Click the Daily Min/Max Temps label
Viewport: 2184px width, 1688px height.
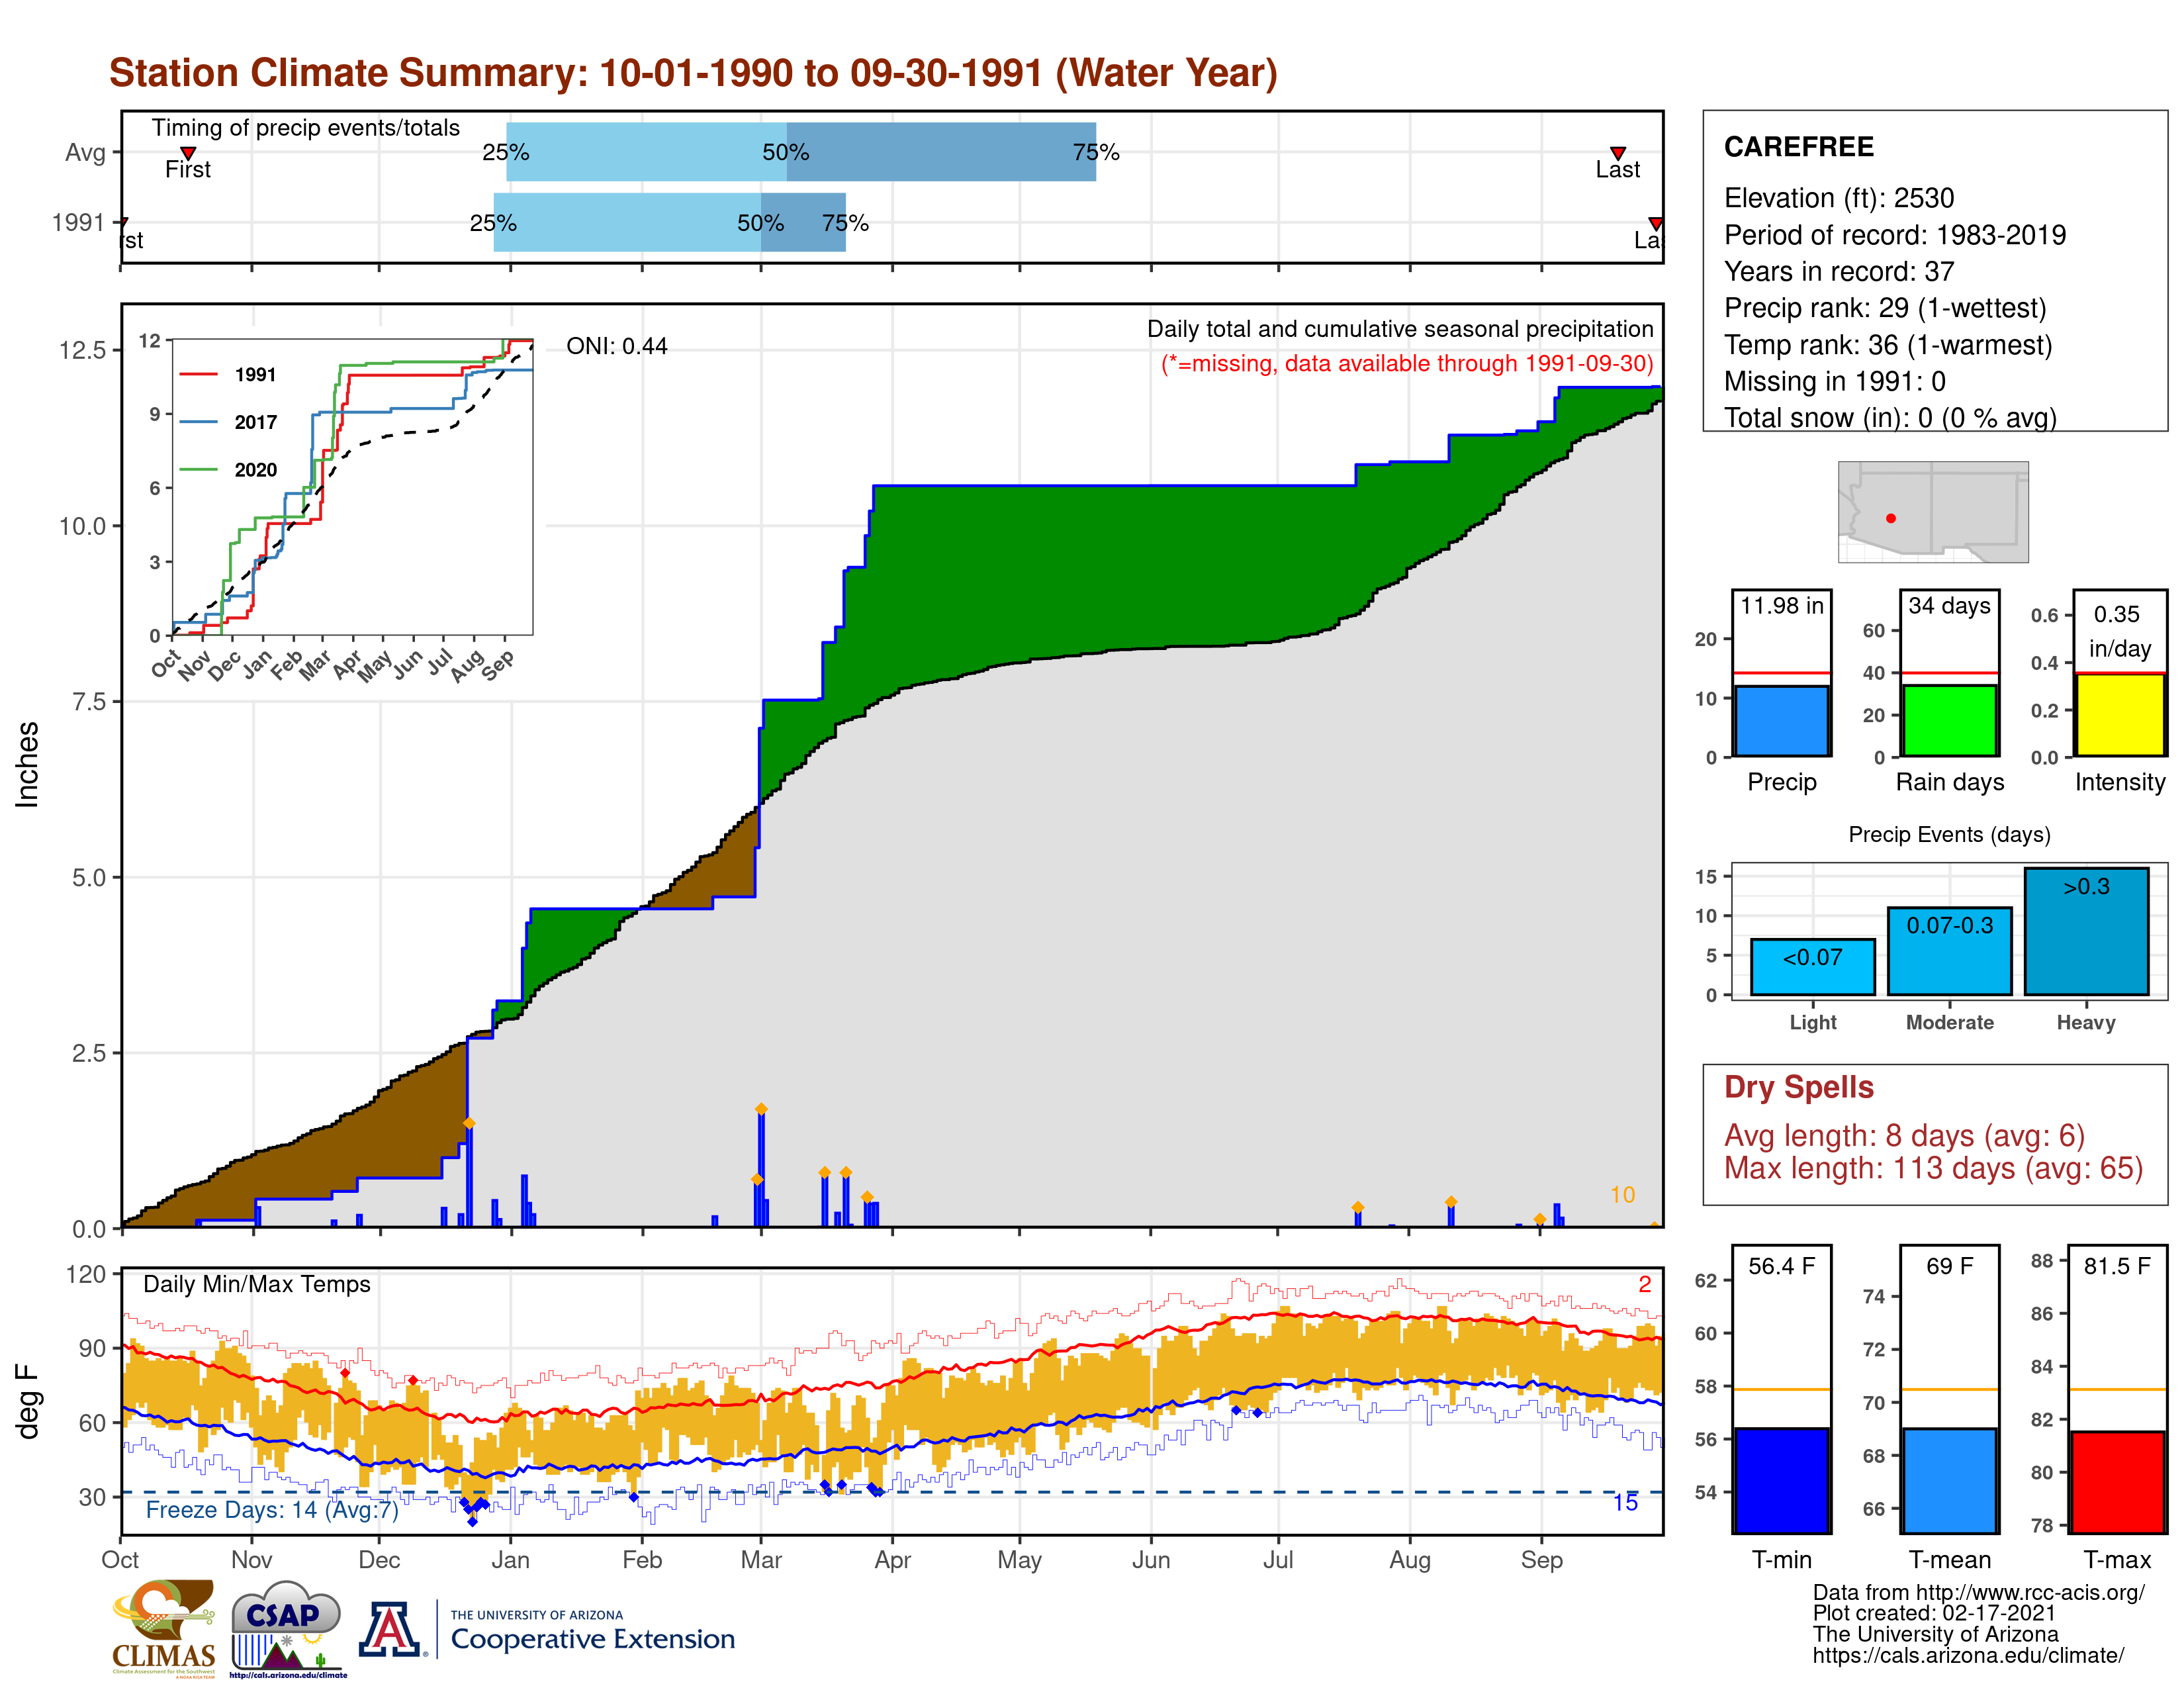tap(256, 1284)
